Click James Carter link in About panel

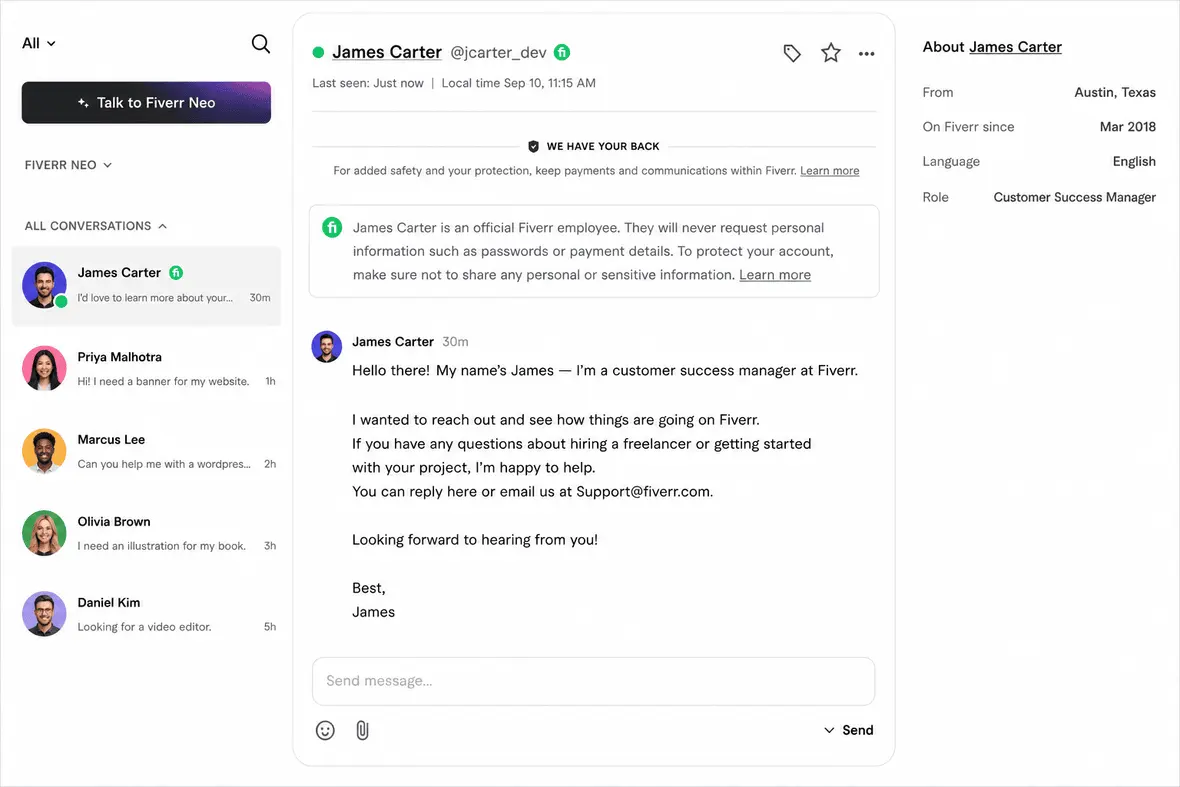tap(1015, 47)
